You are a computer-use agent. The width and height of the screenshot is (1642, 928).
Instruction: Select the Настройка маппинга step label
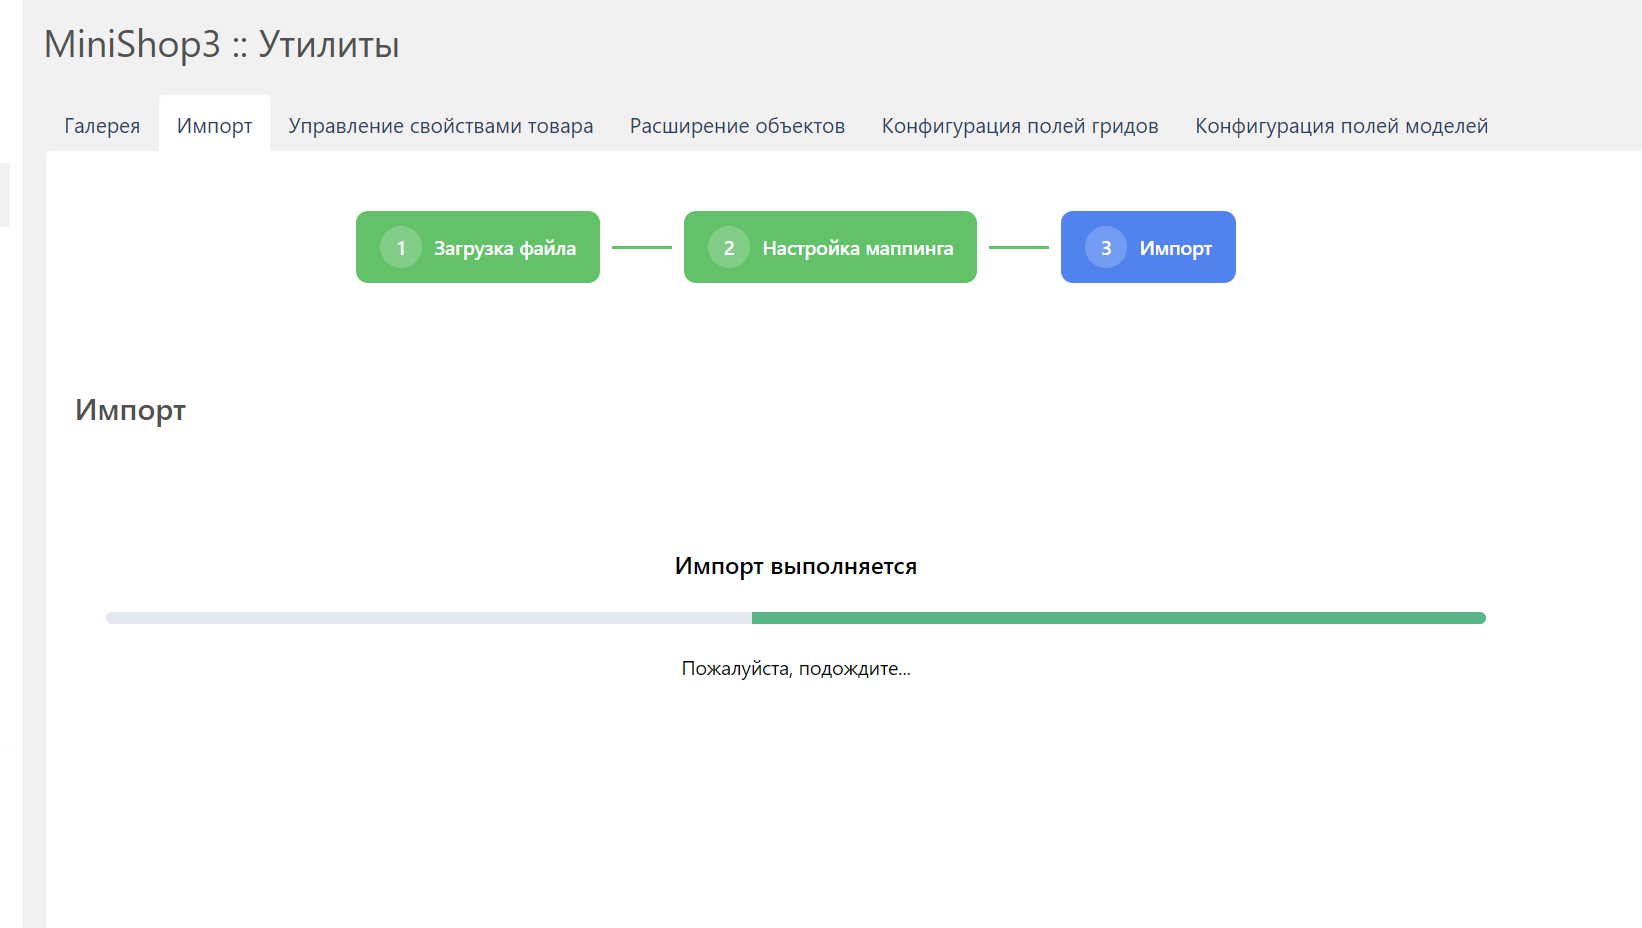857,248
